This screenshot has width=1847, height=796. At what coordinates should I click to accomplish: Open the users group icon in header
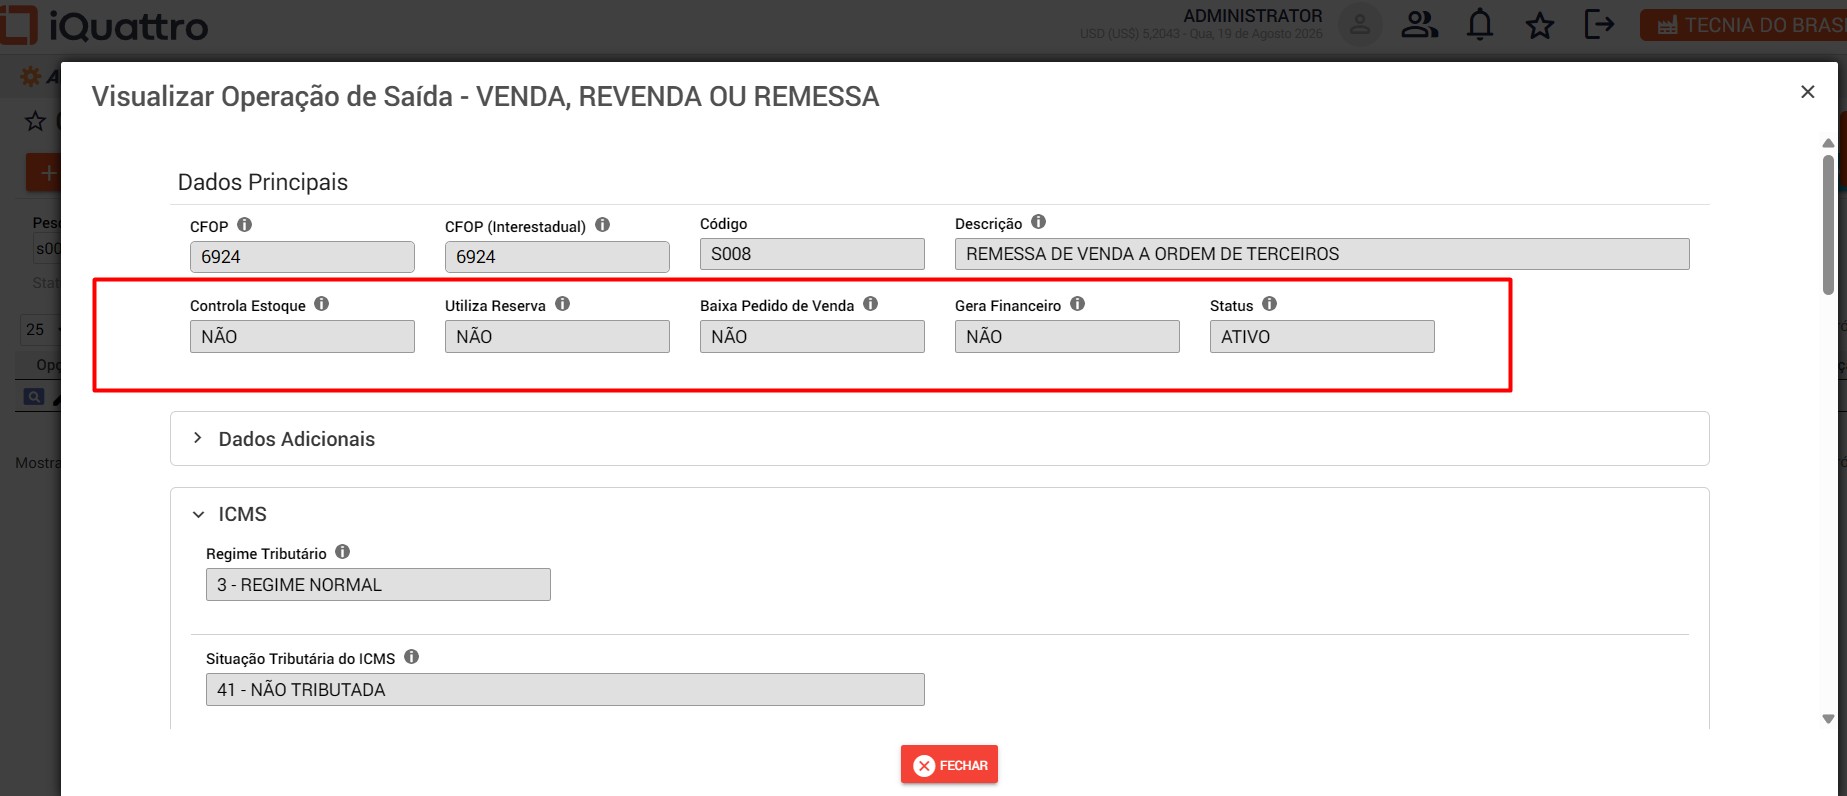click(1420, 25)
